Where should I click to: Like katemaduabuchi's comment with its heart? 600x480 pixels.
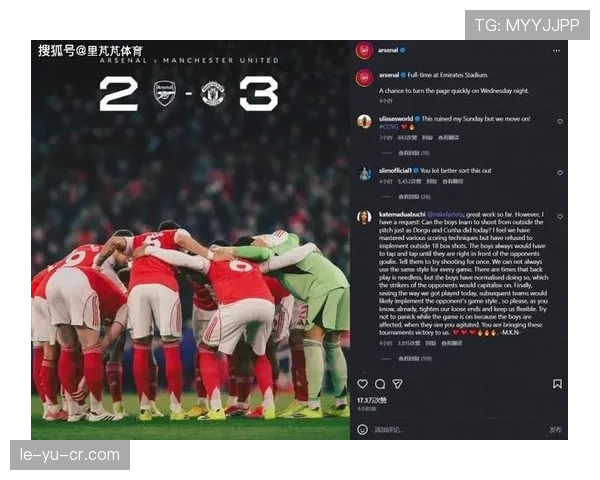pos(560,217)
